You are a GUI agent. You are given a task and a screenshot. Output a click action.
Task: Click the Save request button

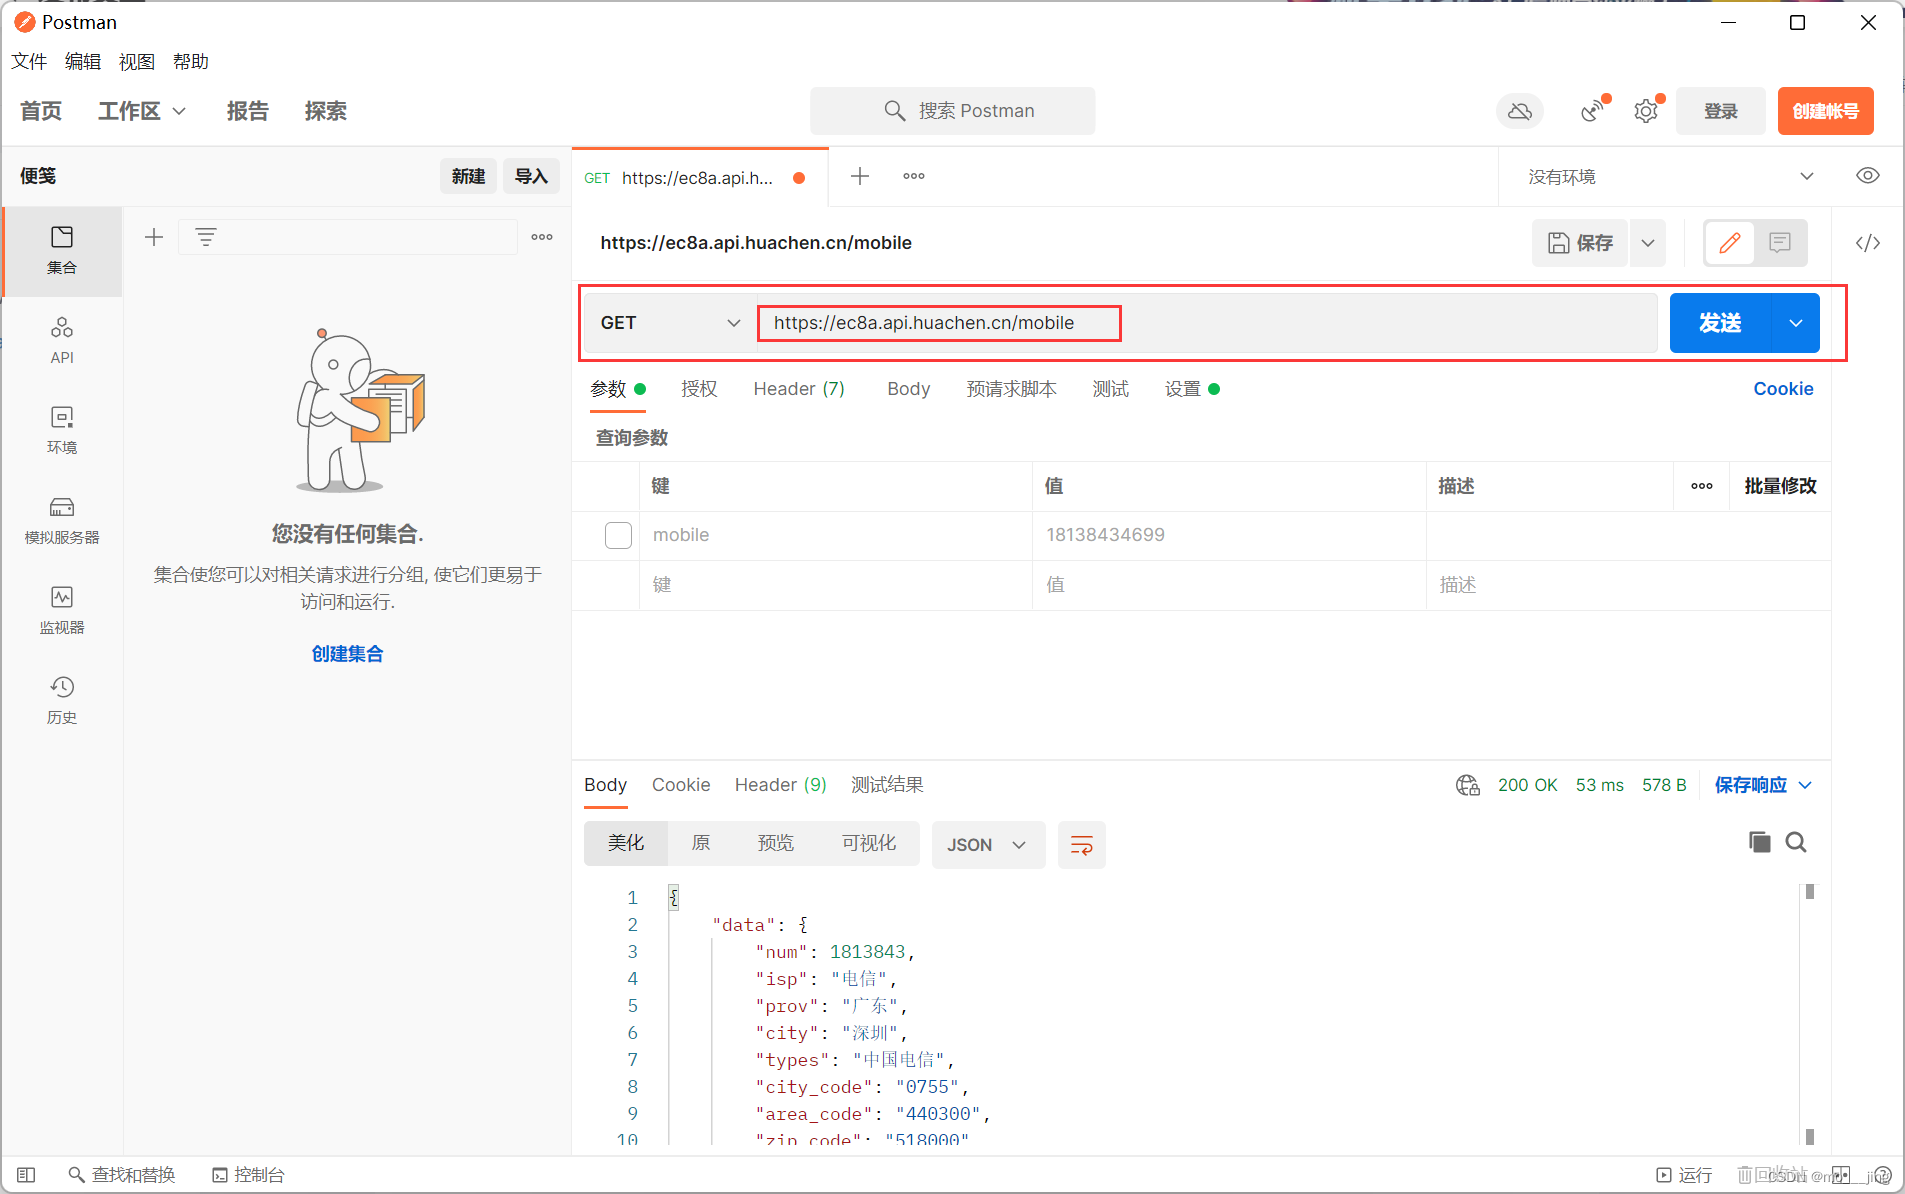1581,243
